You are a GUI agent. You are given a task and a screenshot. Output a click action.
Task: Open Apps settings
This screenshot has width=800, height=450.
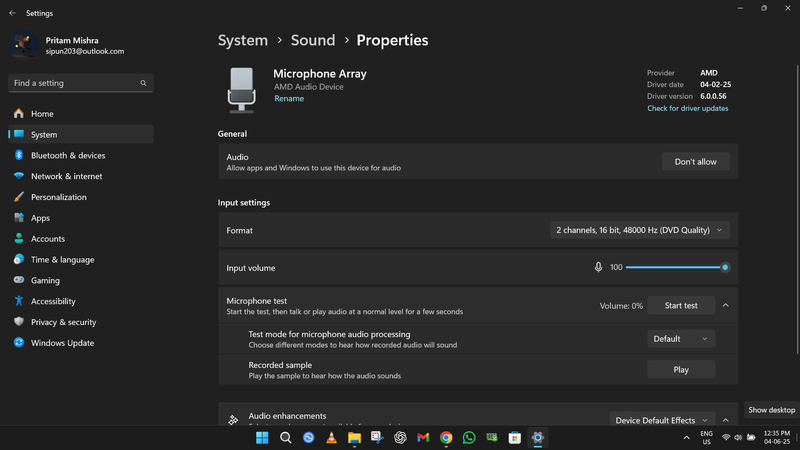click(81, 218)
